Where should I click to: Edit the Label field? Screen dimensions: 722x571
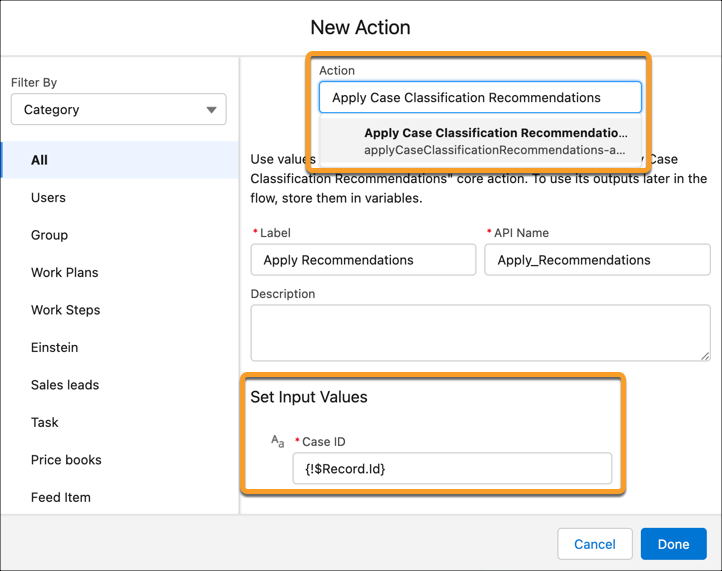click(x=363, y=260)
